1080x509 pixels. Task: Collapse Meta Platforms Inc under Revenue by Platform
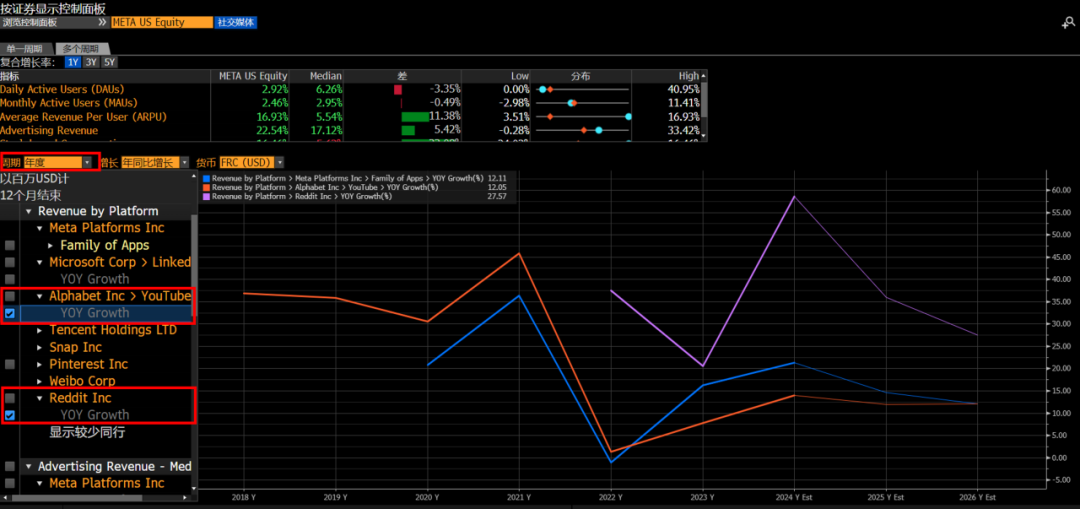[41, 228]
